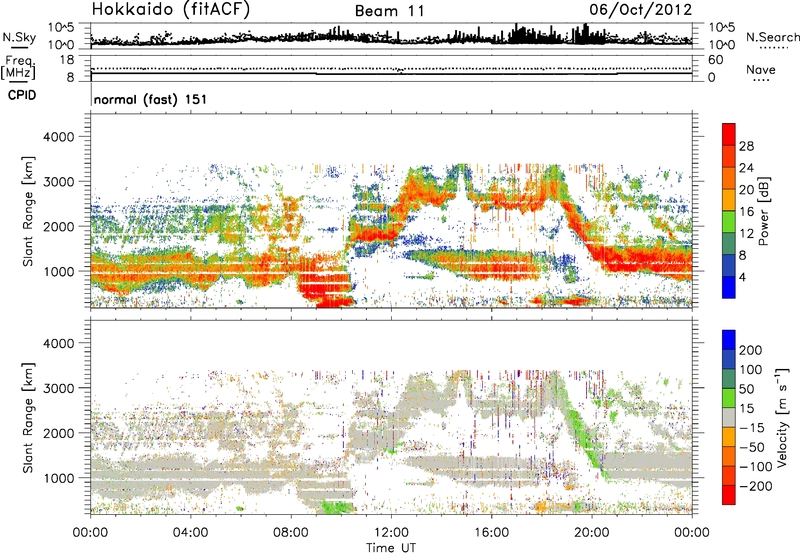Click the "Nave" legend label
Viewport: 800px width, 554px height.
pos(760,69)
